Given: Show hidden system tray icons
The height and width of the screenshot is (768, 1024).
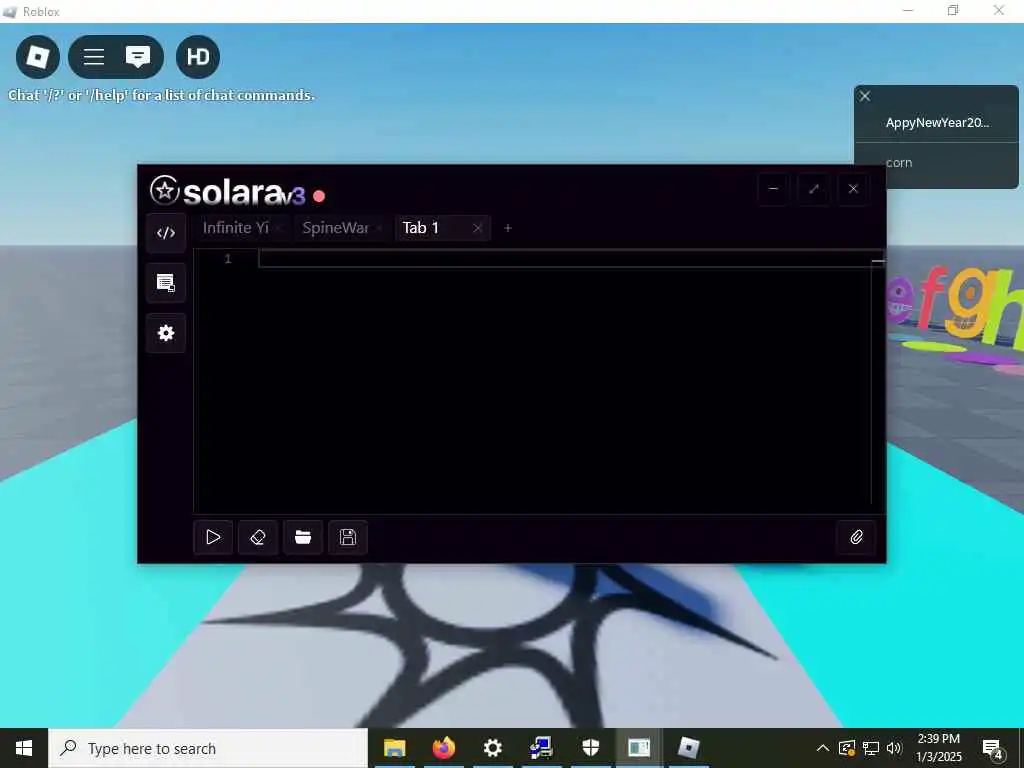Looking at the screenshot, I should pyautogui.click(x=823, y=748).
